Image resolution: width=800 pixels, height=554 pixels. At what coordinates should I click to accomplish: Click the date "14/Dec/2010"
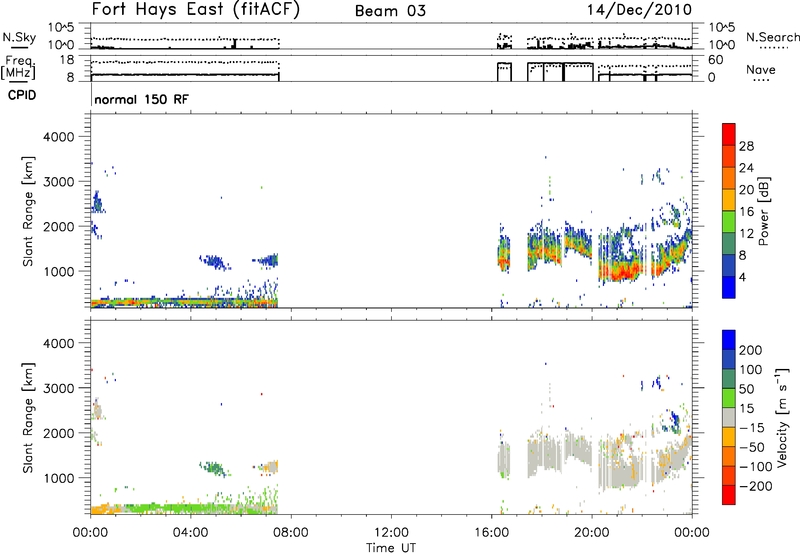point(639,10)
